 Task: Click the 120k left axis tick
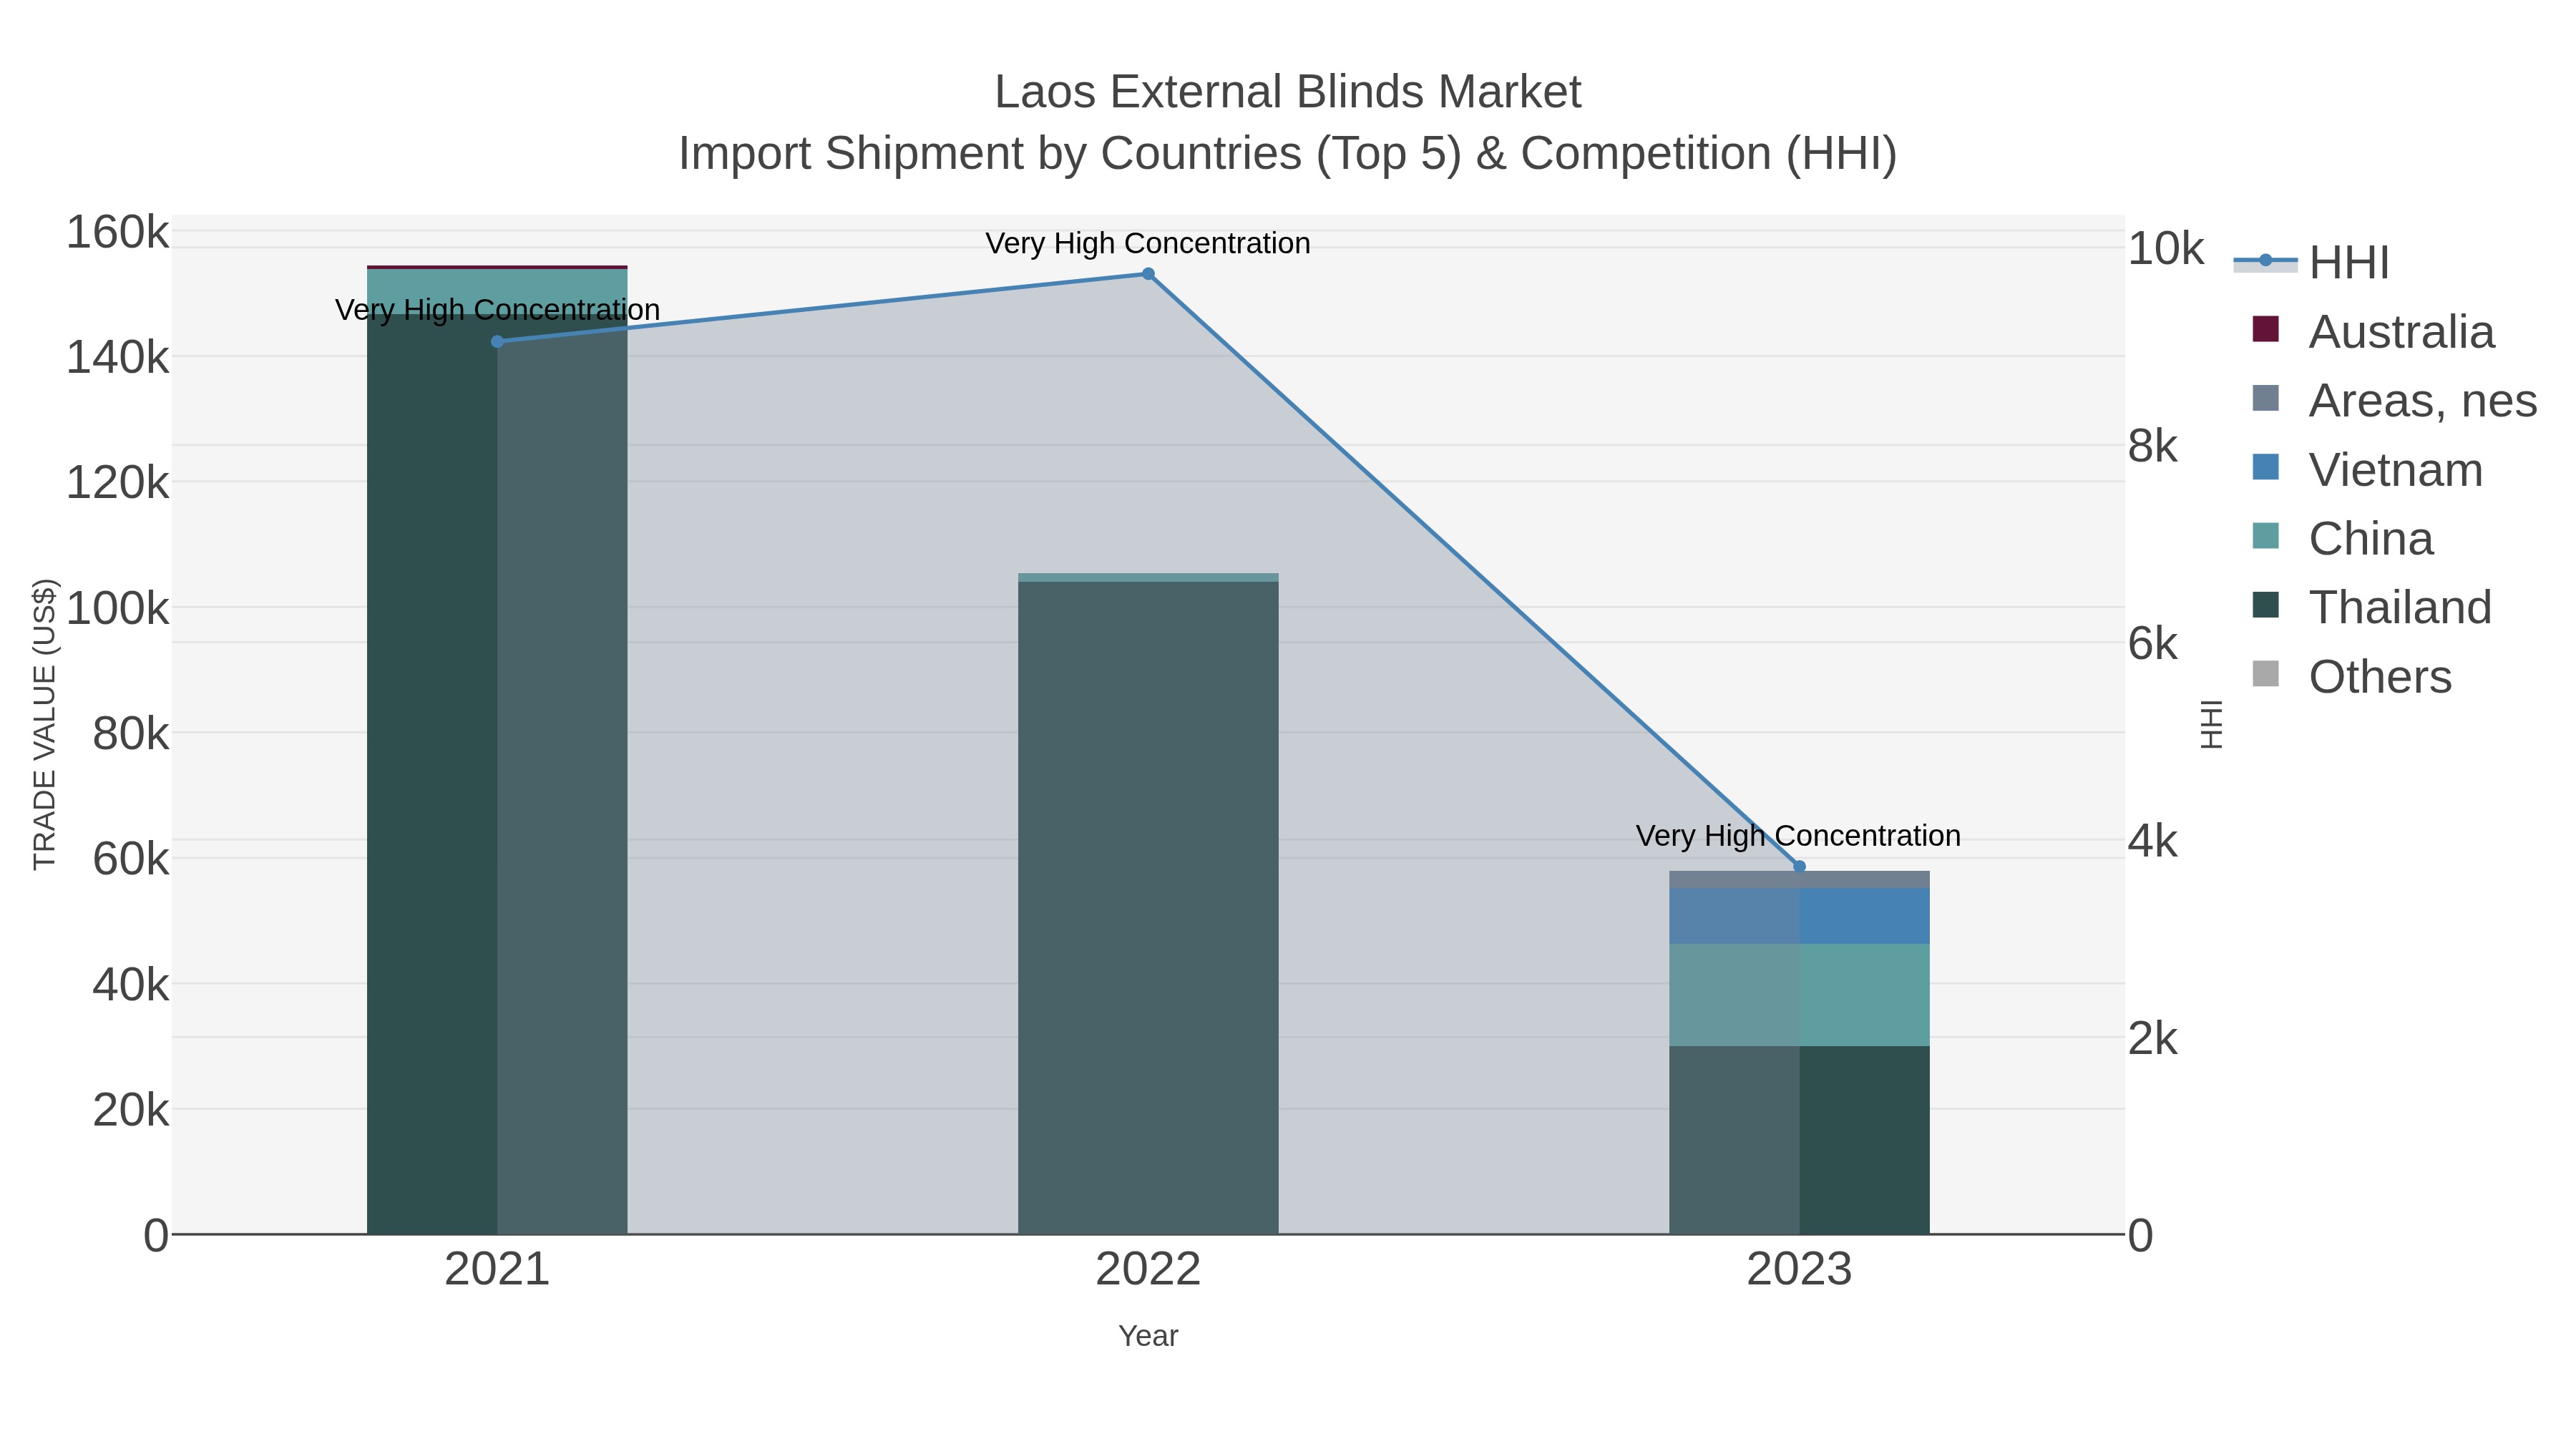(x=117, y=483)
